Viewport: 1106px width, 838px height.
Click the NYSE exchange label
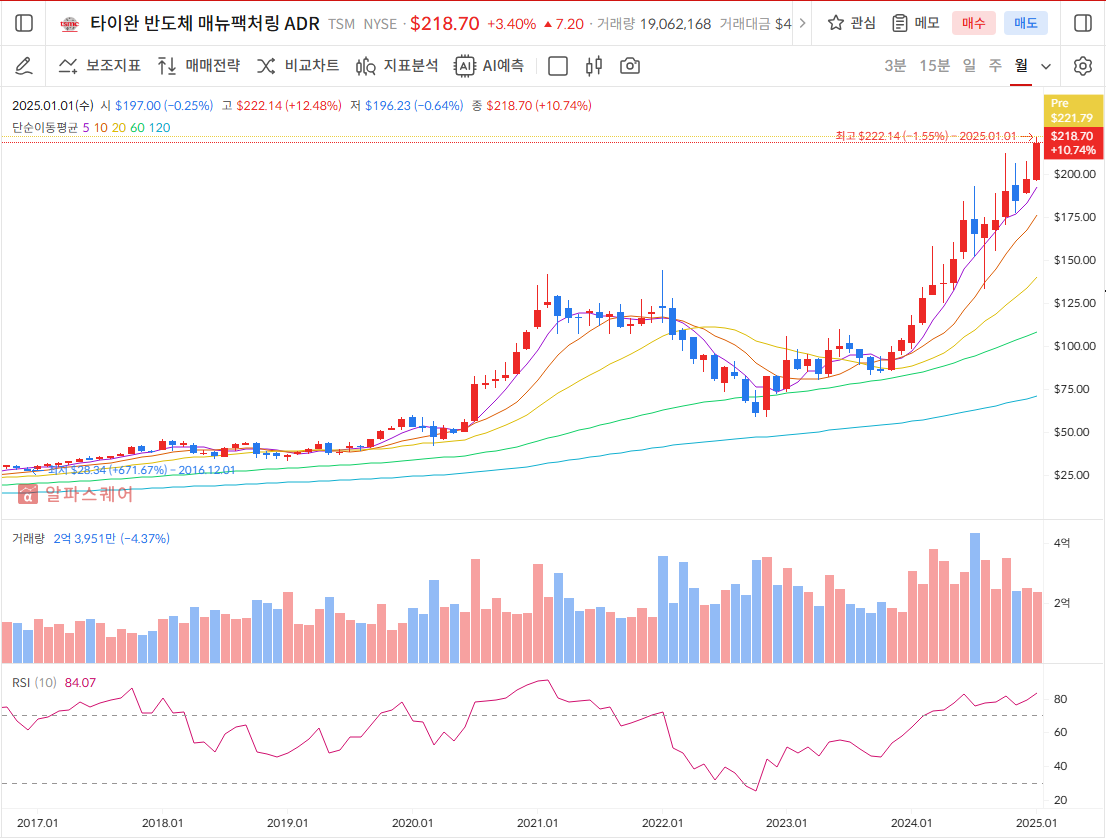pyautogui.click(x=380, y=24)
